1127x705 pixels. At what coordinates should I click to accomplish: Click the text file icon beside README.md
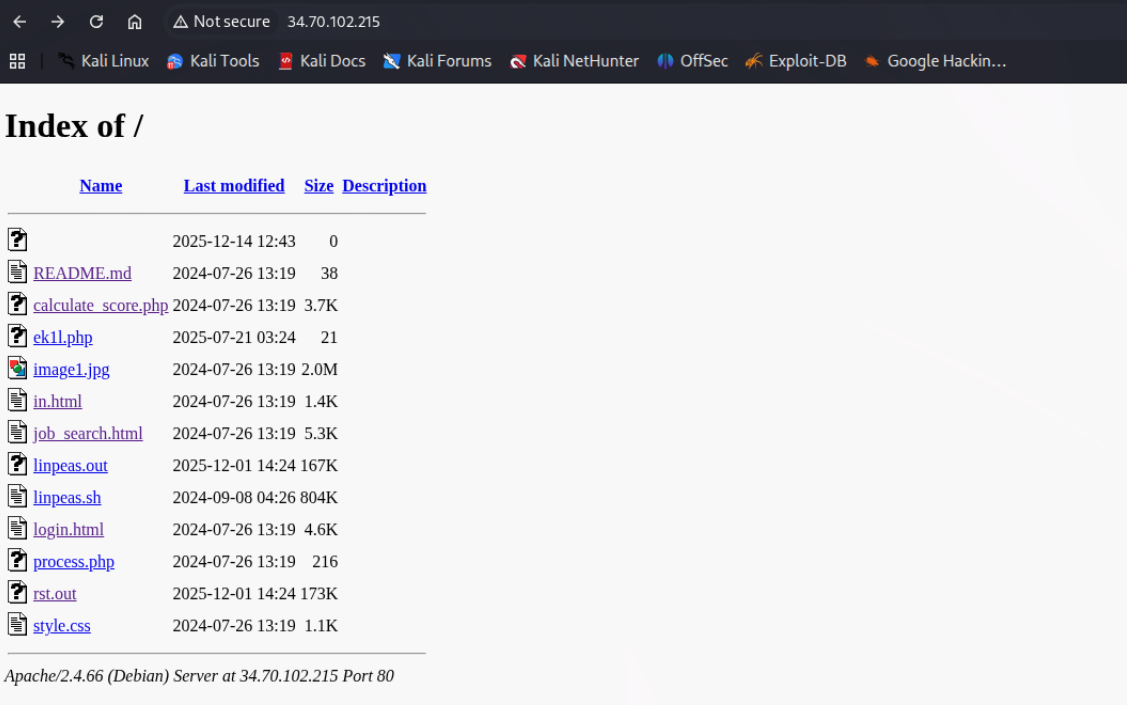coord(17,272)
